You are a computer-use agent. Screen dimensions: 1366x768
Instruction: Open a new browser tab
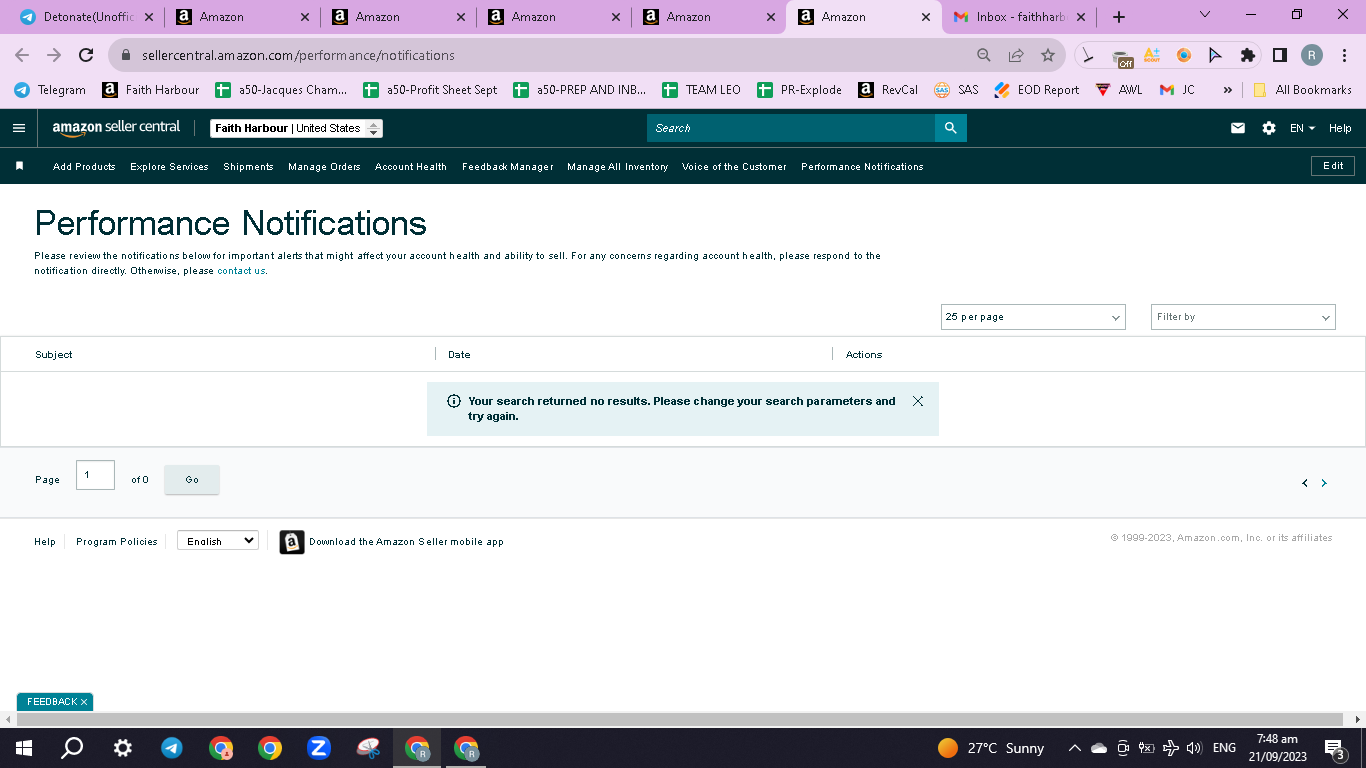point(1119,17)
